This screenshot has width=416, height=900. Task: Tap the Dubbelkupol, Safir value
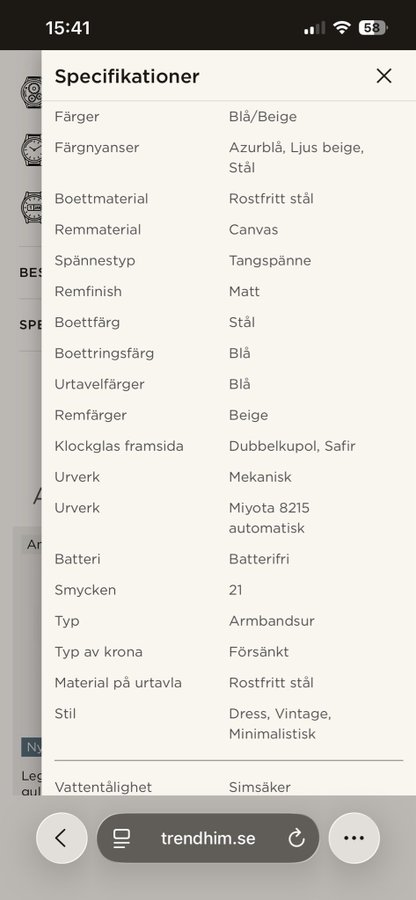(x=292, y=446)
